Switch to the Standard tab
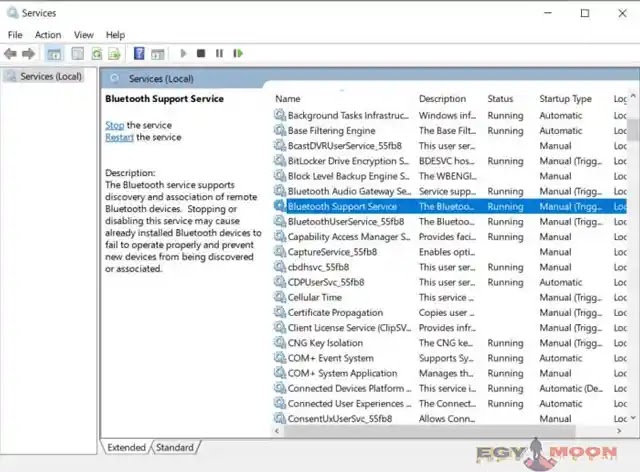Image resolution: width=640 pixels, height=472 pixels. tap(175, 448)
